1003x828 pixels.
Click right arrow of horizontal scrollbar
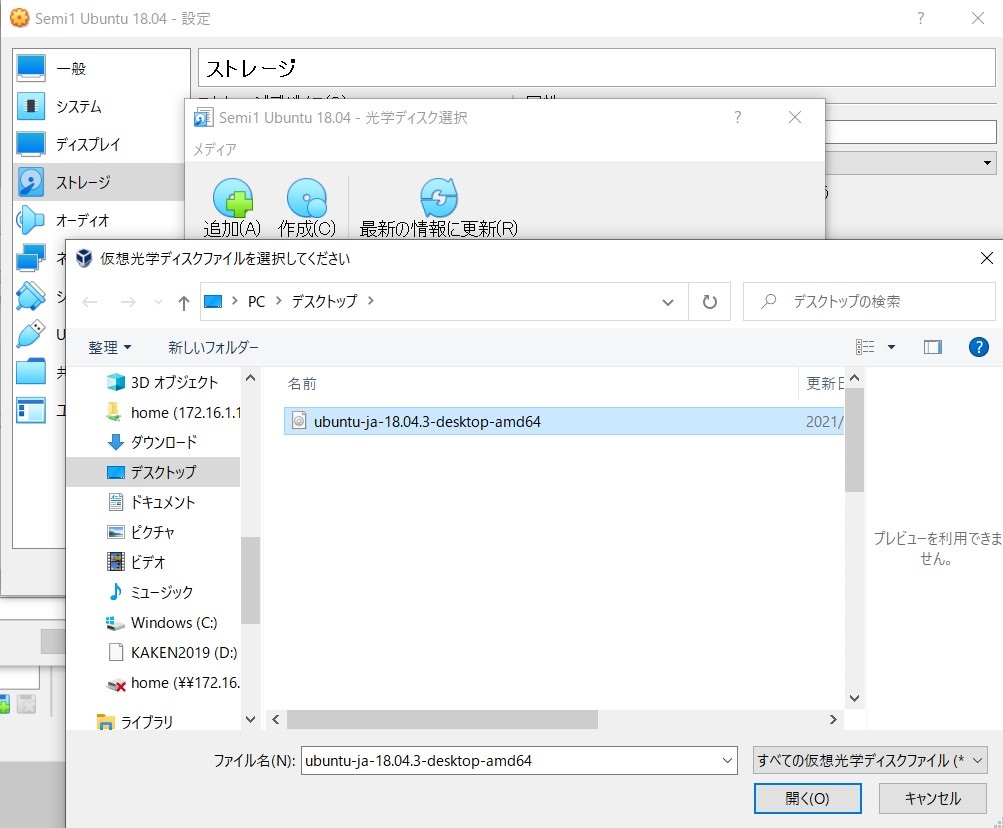pyautogui.click(x=833, y=720)
